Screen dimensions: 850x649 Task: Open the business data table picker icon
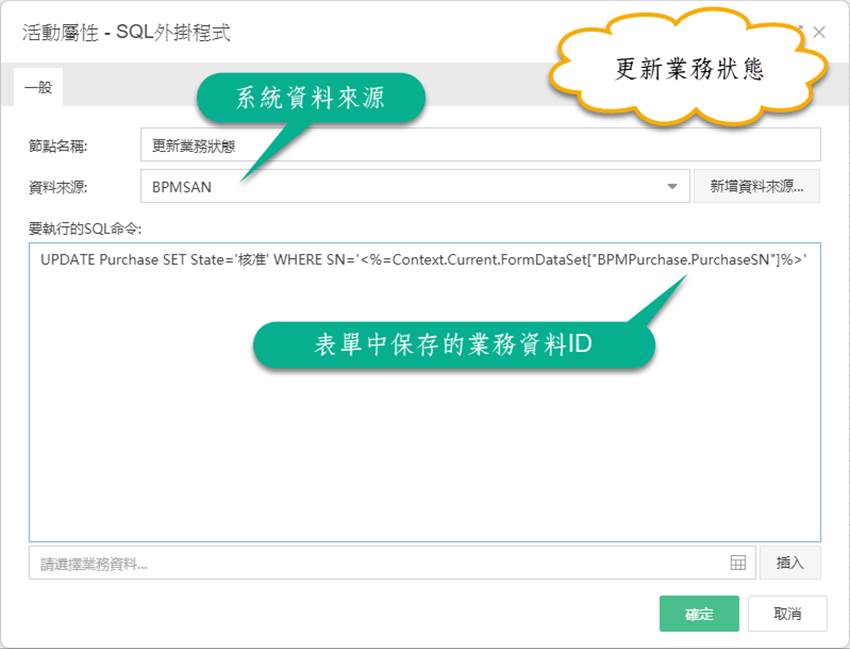(x=738, y=563)
